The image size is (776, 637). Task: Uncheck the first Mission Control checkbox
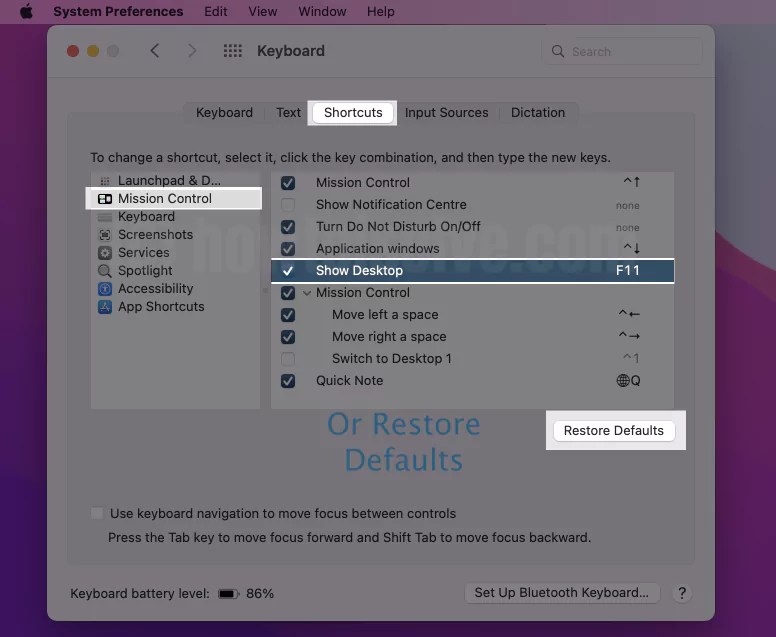[288, 183]
